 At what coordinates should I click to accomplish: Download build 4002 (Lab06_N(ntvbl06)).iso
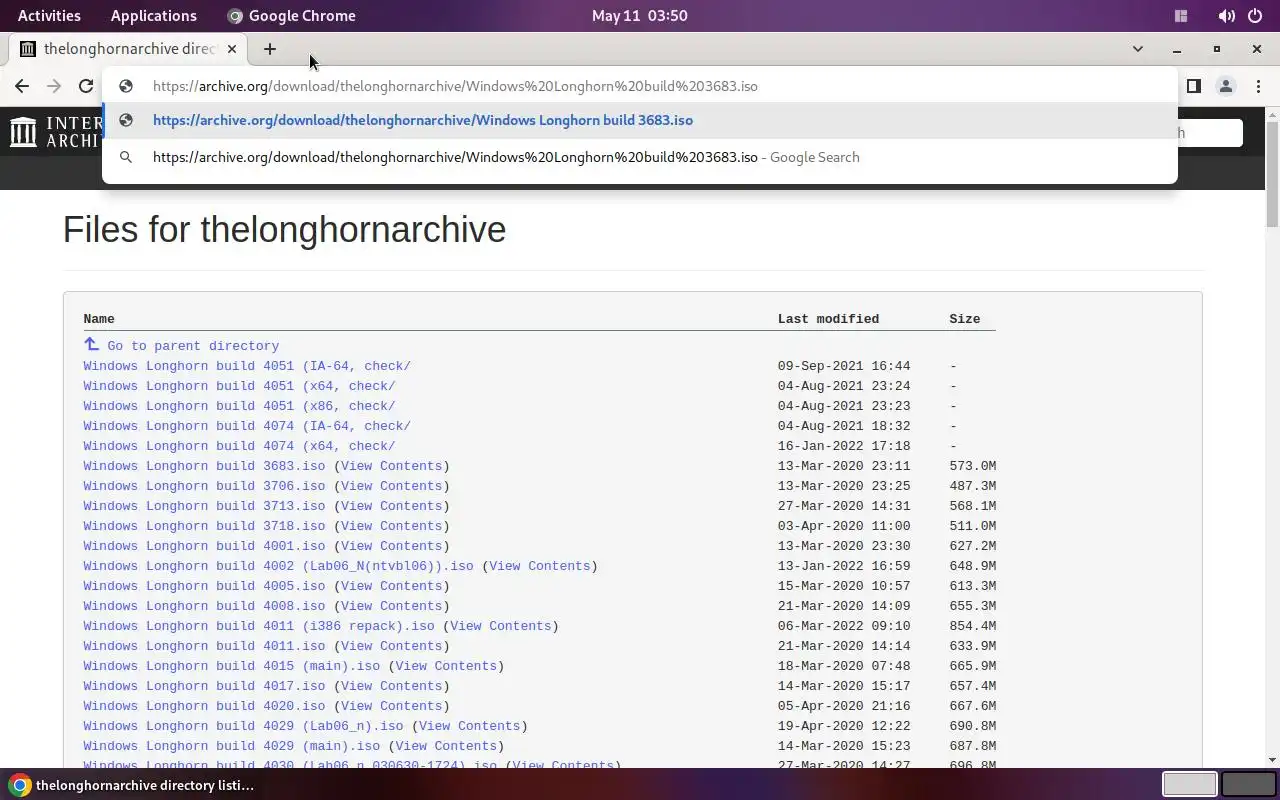(278, 566)
